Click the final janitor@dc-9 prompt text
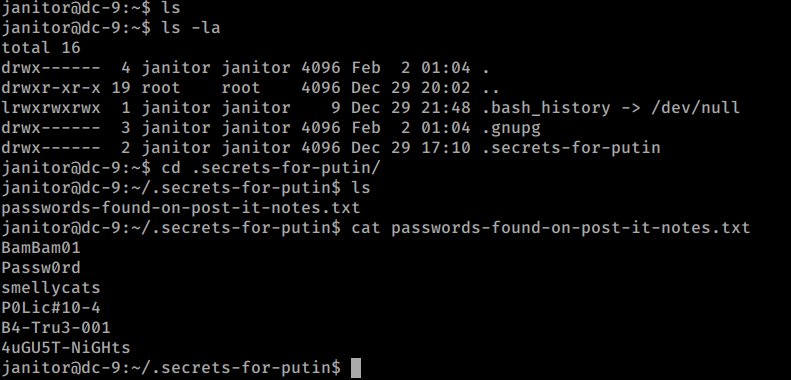The height and width of the screenshot is (380, 791). [171, 368]
